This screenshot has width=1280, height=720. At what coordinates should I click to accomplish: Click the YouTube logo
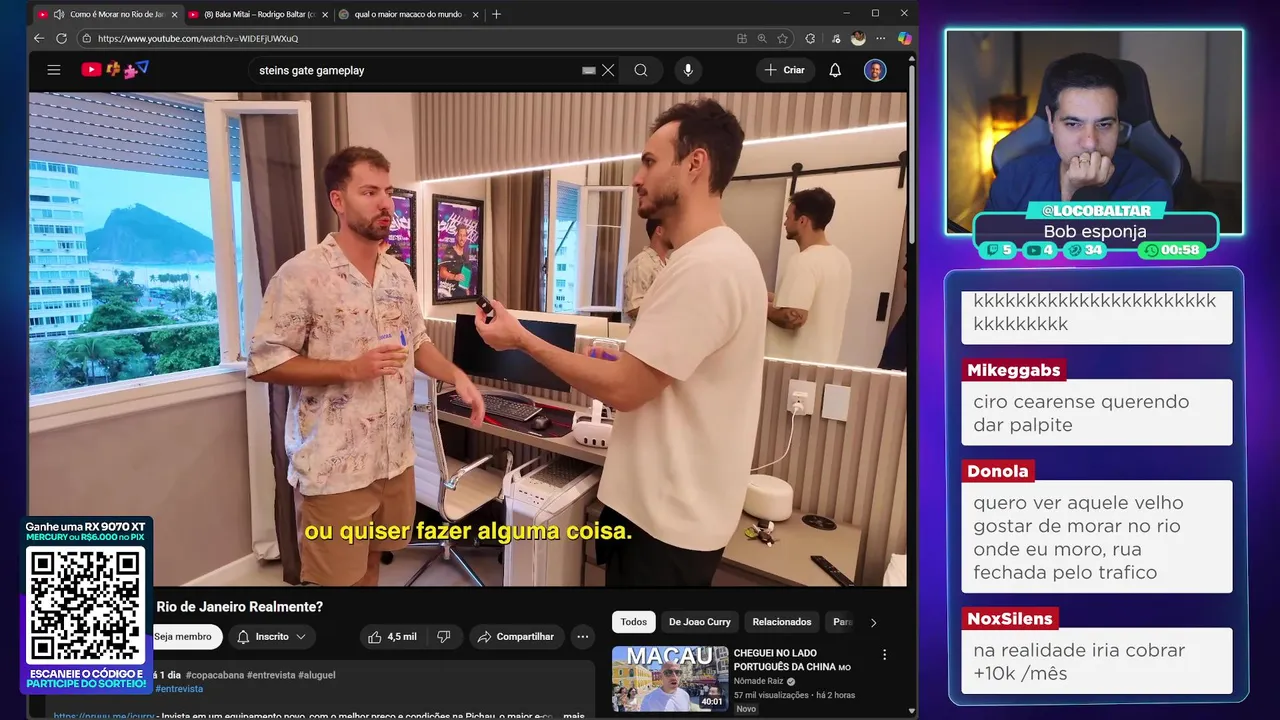point(114,69)
